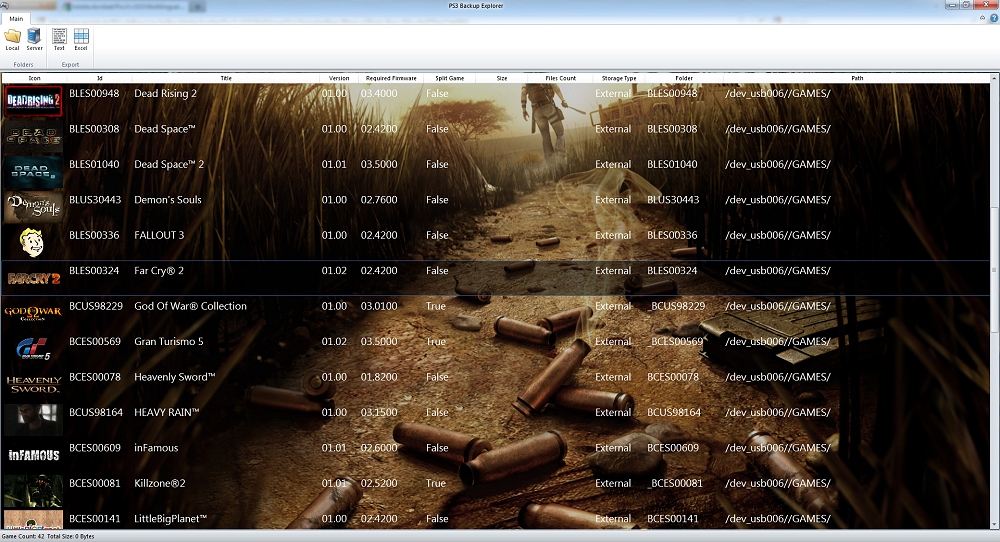Screen dimensions: 1000x542
Task: Sort by the Id column header
Action: [99, 78]
